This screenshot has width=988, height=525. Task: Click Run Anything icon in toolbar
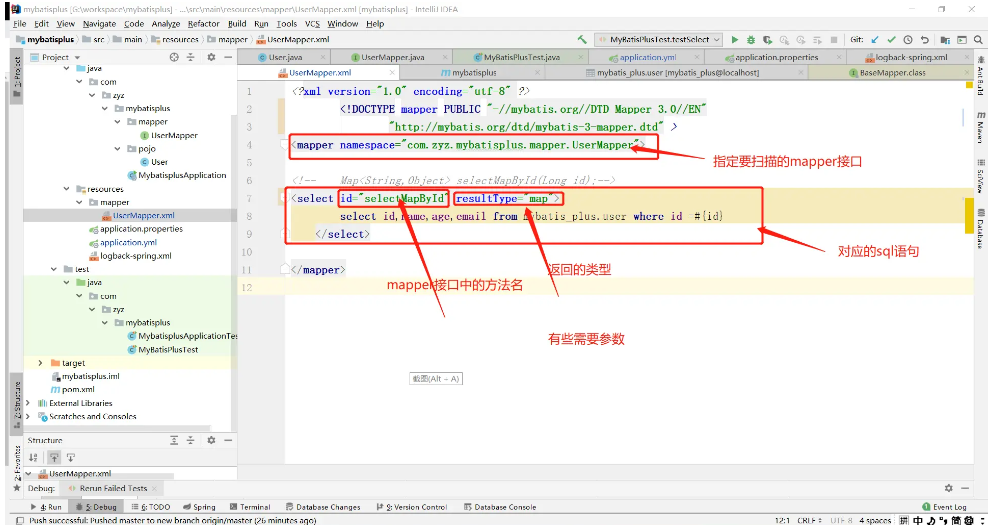[962, 39]
